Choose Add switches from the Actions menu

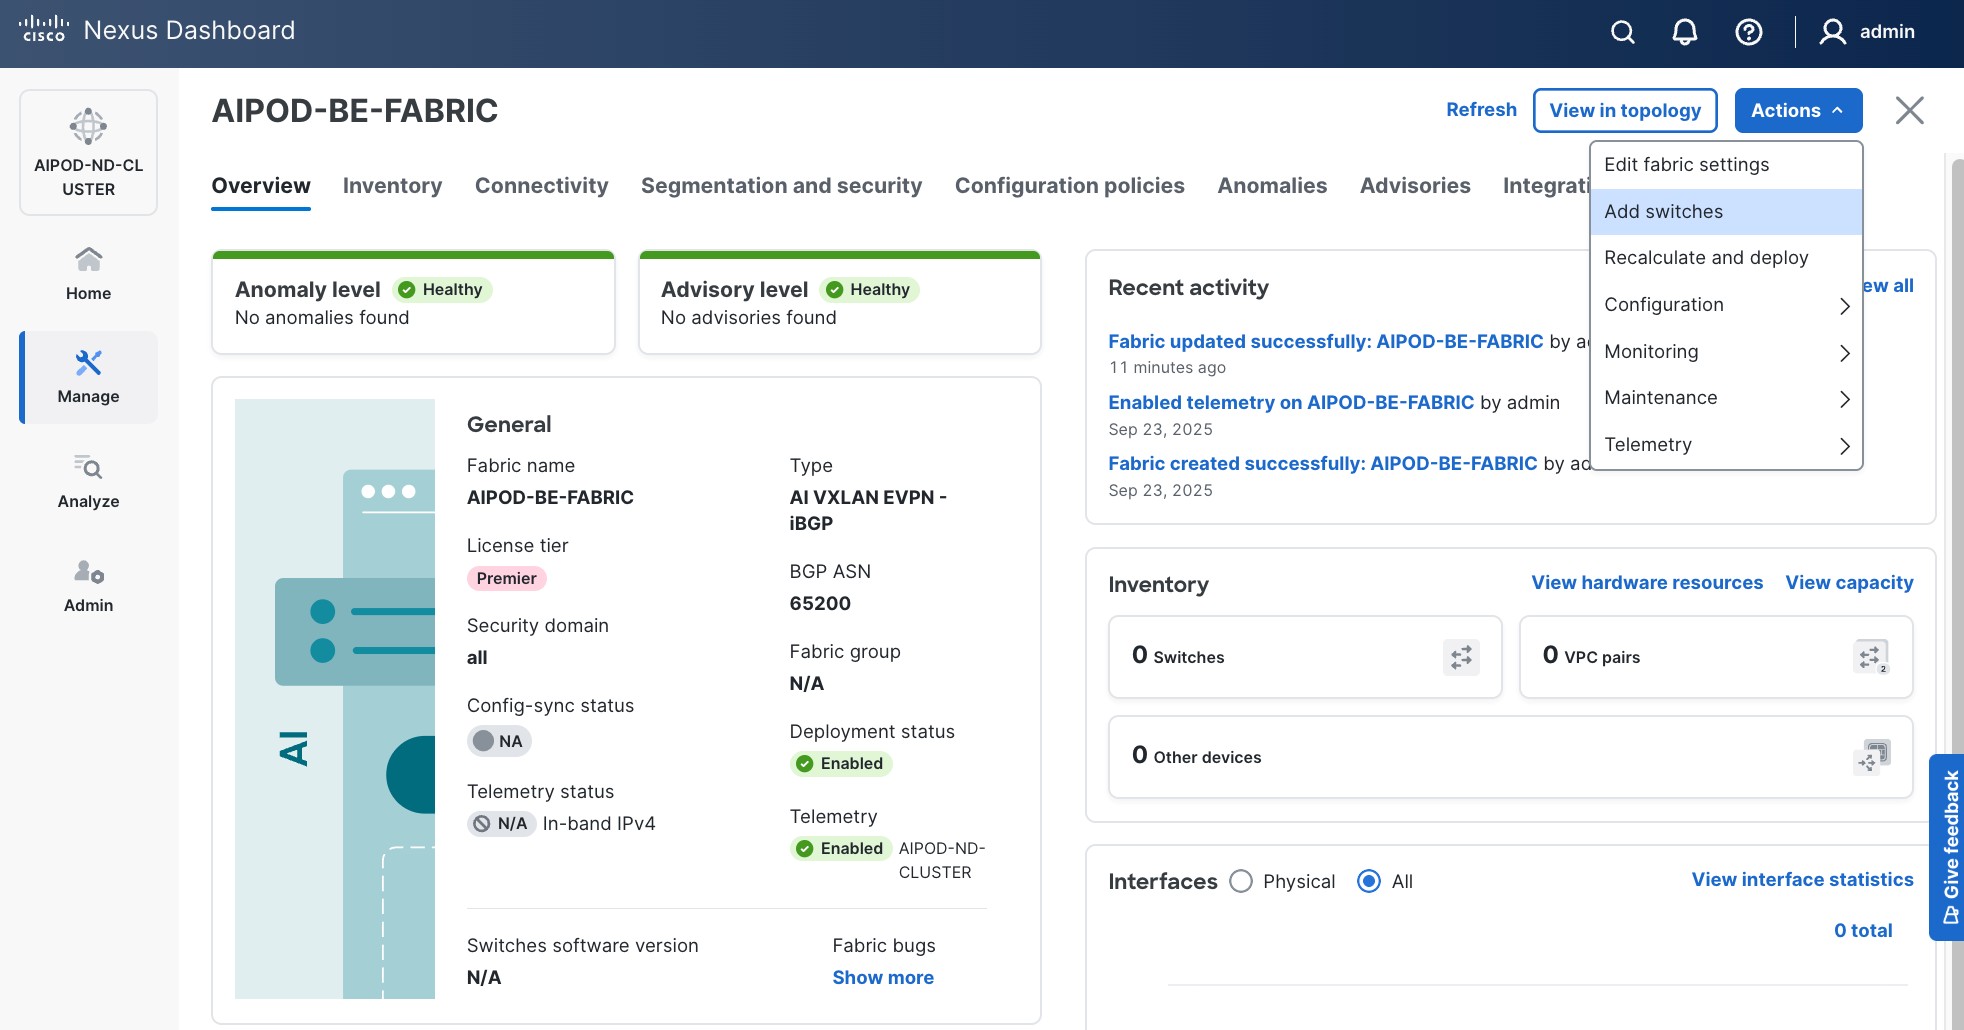1663,211
